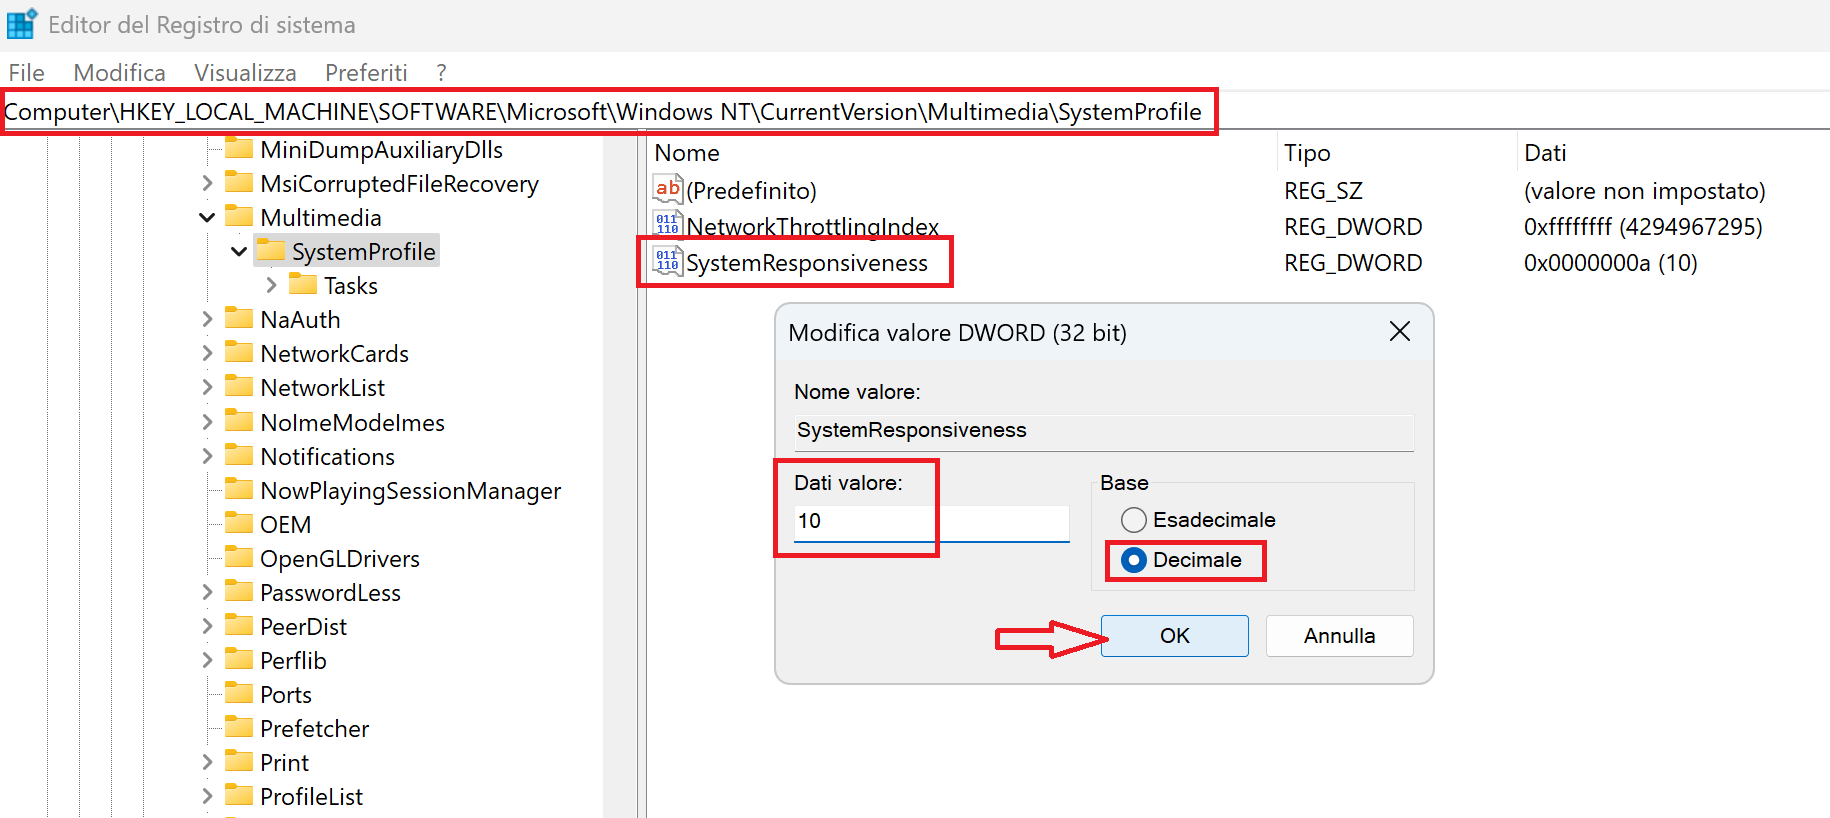Close the Modifica valore DWORD dialog

pyautogui.click(x=1400, y=331)
